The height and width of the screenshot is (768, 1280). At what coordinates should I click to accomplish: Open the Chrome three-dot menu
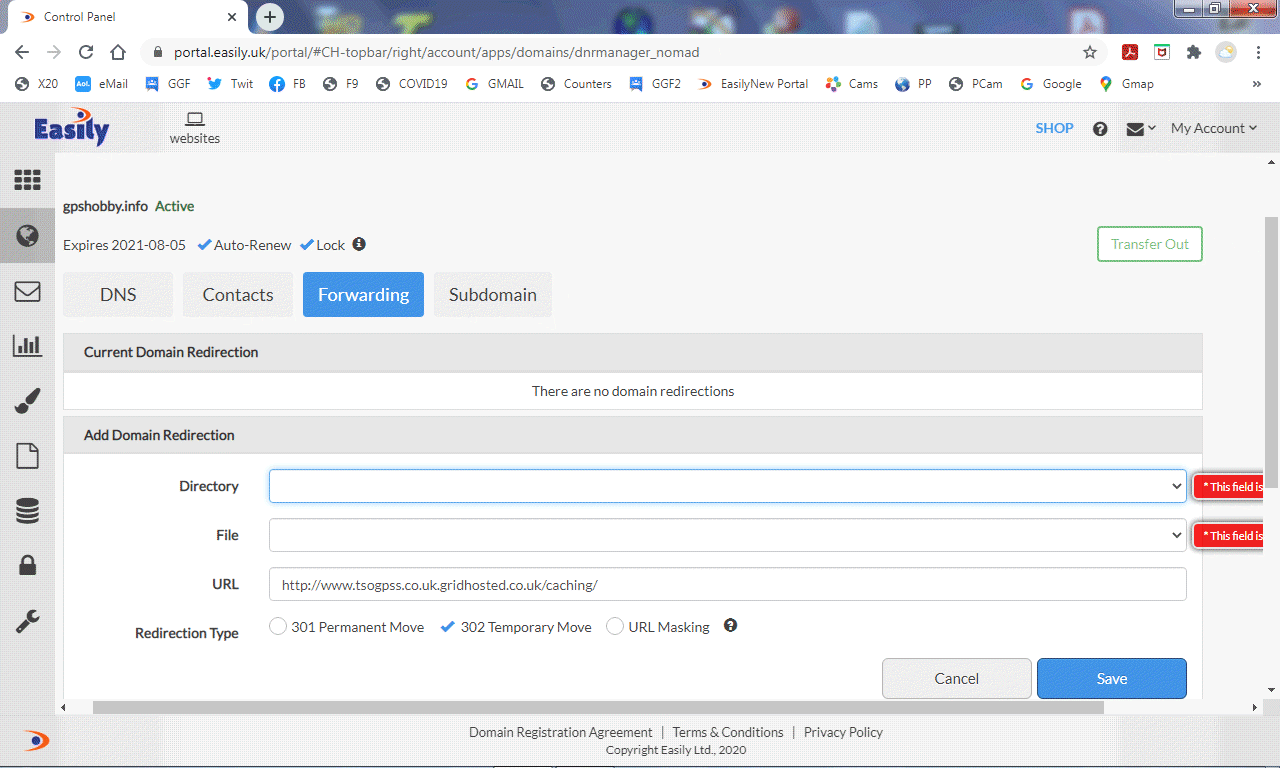1258,52
